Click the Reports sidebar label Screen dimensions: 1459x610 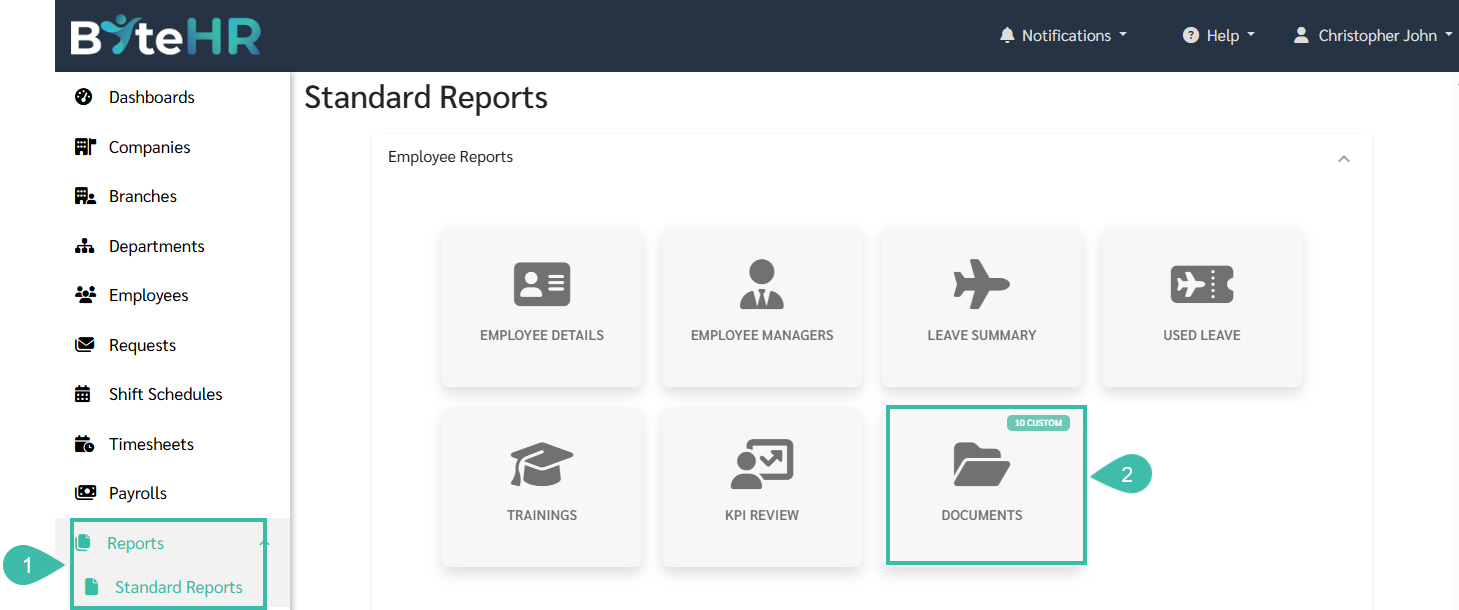135,543
